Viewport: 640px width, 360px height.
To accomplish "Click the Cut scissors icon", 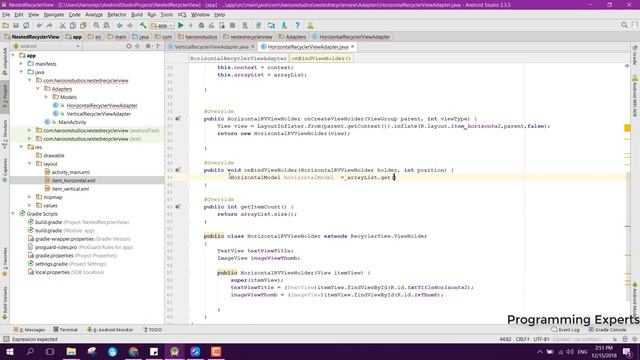I will coord(62,25).
